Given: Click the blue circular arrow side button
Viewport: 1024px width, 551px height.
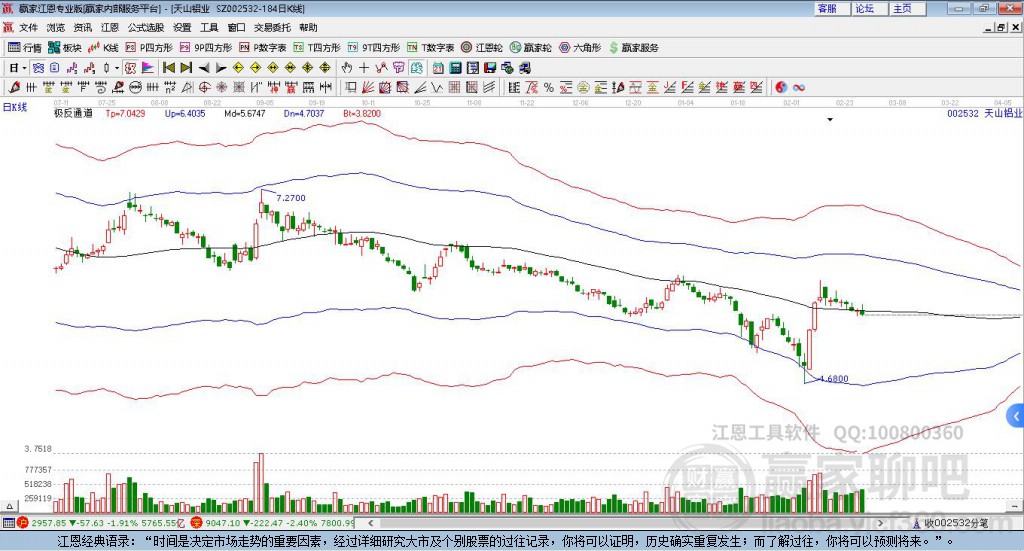Looking at the screenshot, I should pos(1016,415).
